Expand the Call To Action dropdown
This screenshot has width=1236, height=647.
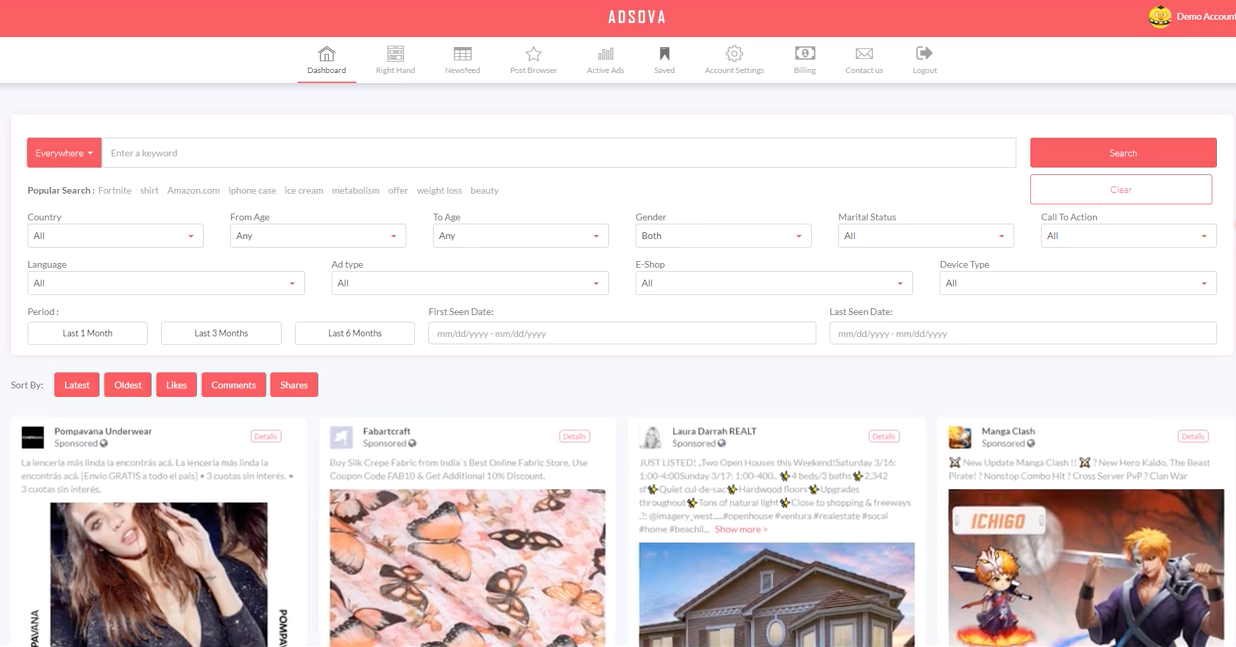pos(1129,236)
